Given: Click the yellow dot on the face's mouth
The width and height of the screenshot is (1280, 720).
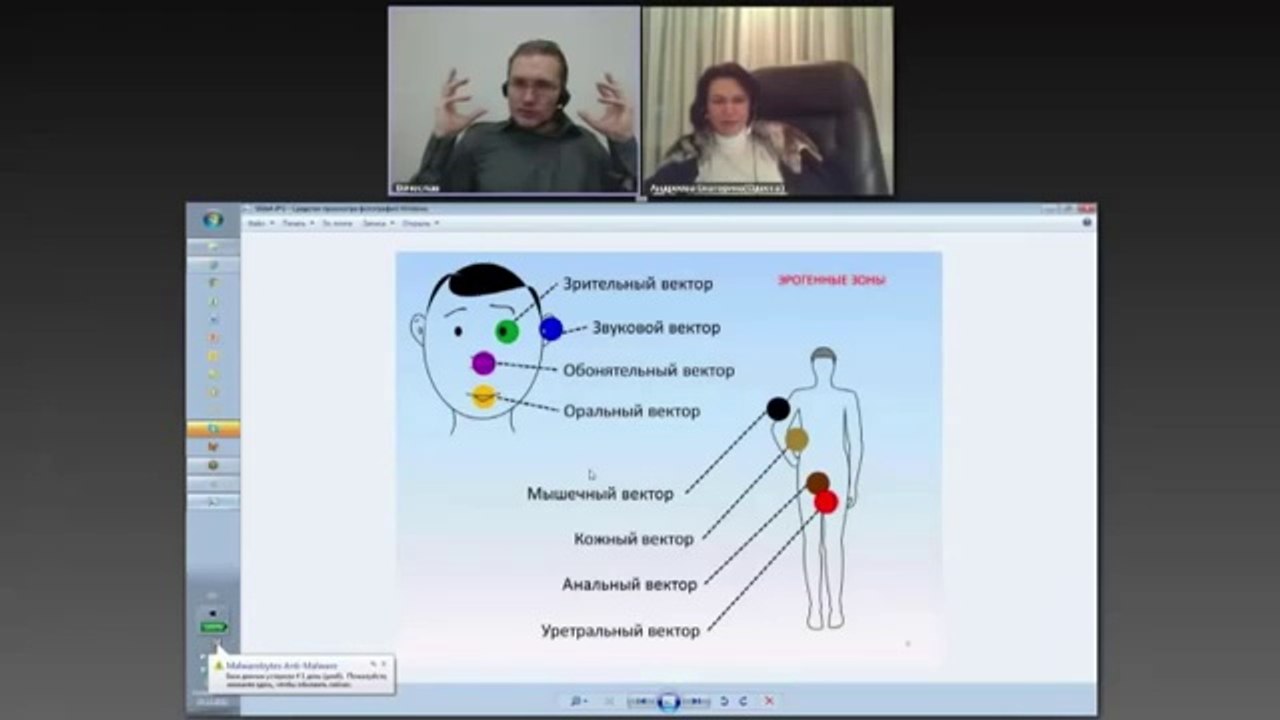Looking at the screenshot, I should [484, 397].
